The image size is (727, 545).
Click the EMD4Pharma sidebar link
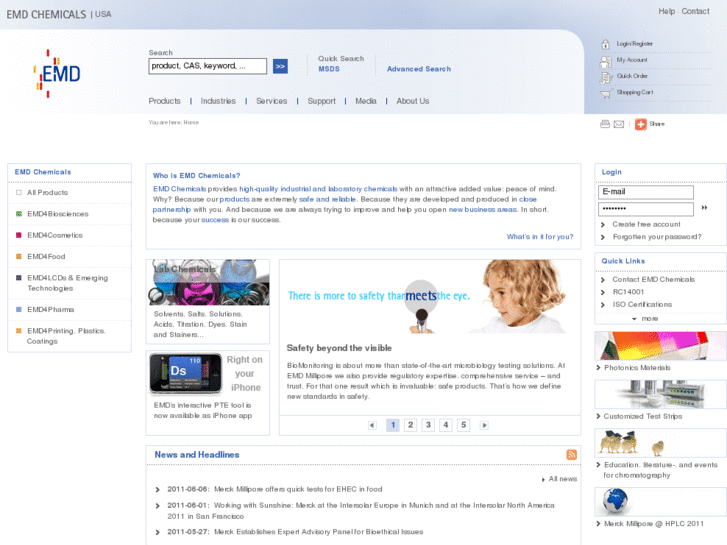(51, 309)
